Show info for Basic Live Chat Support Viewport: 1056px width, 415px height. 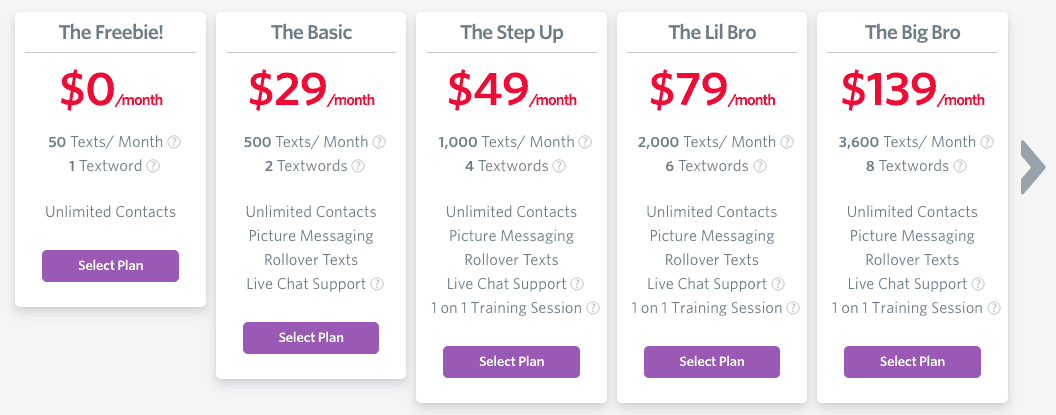pyautogui.click(x=377, y=284)
